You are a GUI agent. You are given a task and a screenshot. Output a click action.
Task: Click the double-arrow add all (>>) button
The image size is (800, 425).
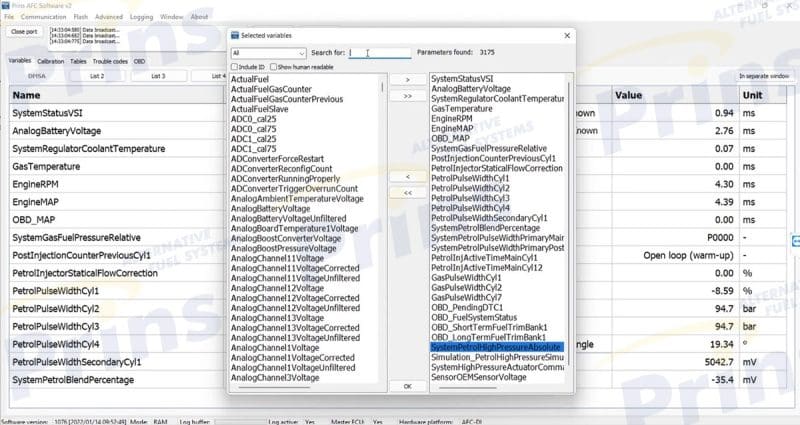click(407, 96)
